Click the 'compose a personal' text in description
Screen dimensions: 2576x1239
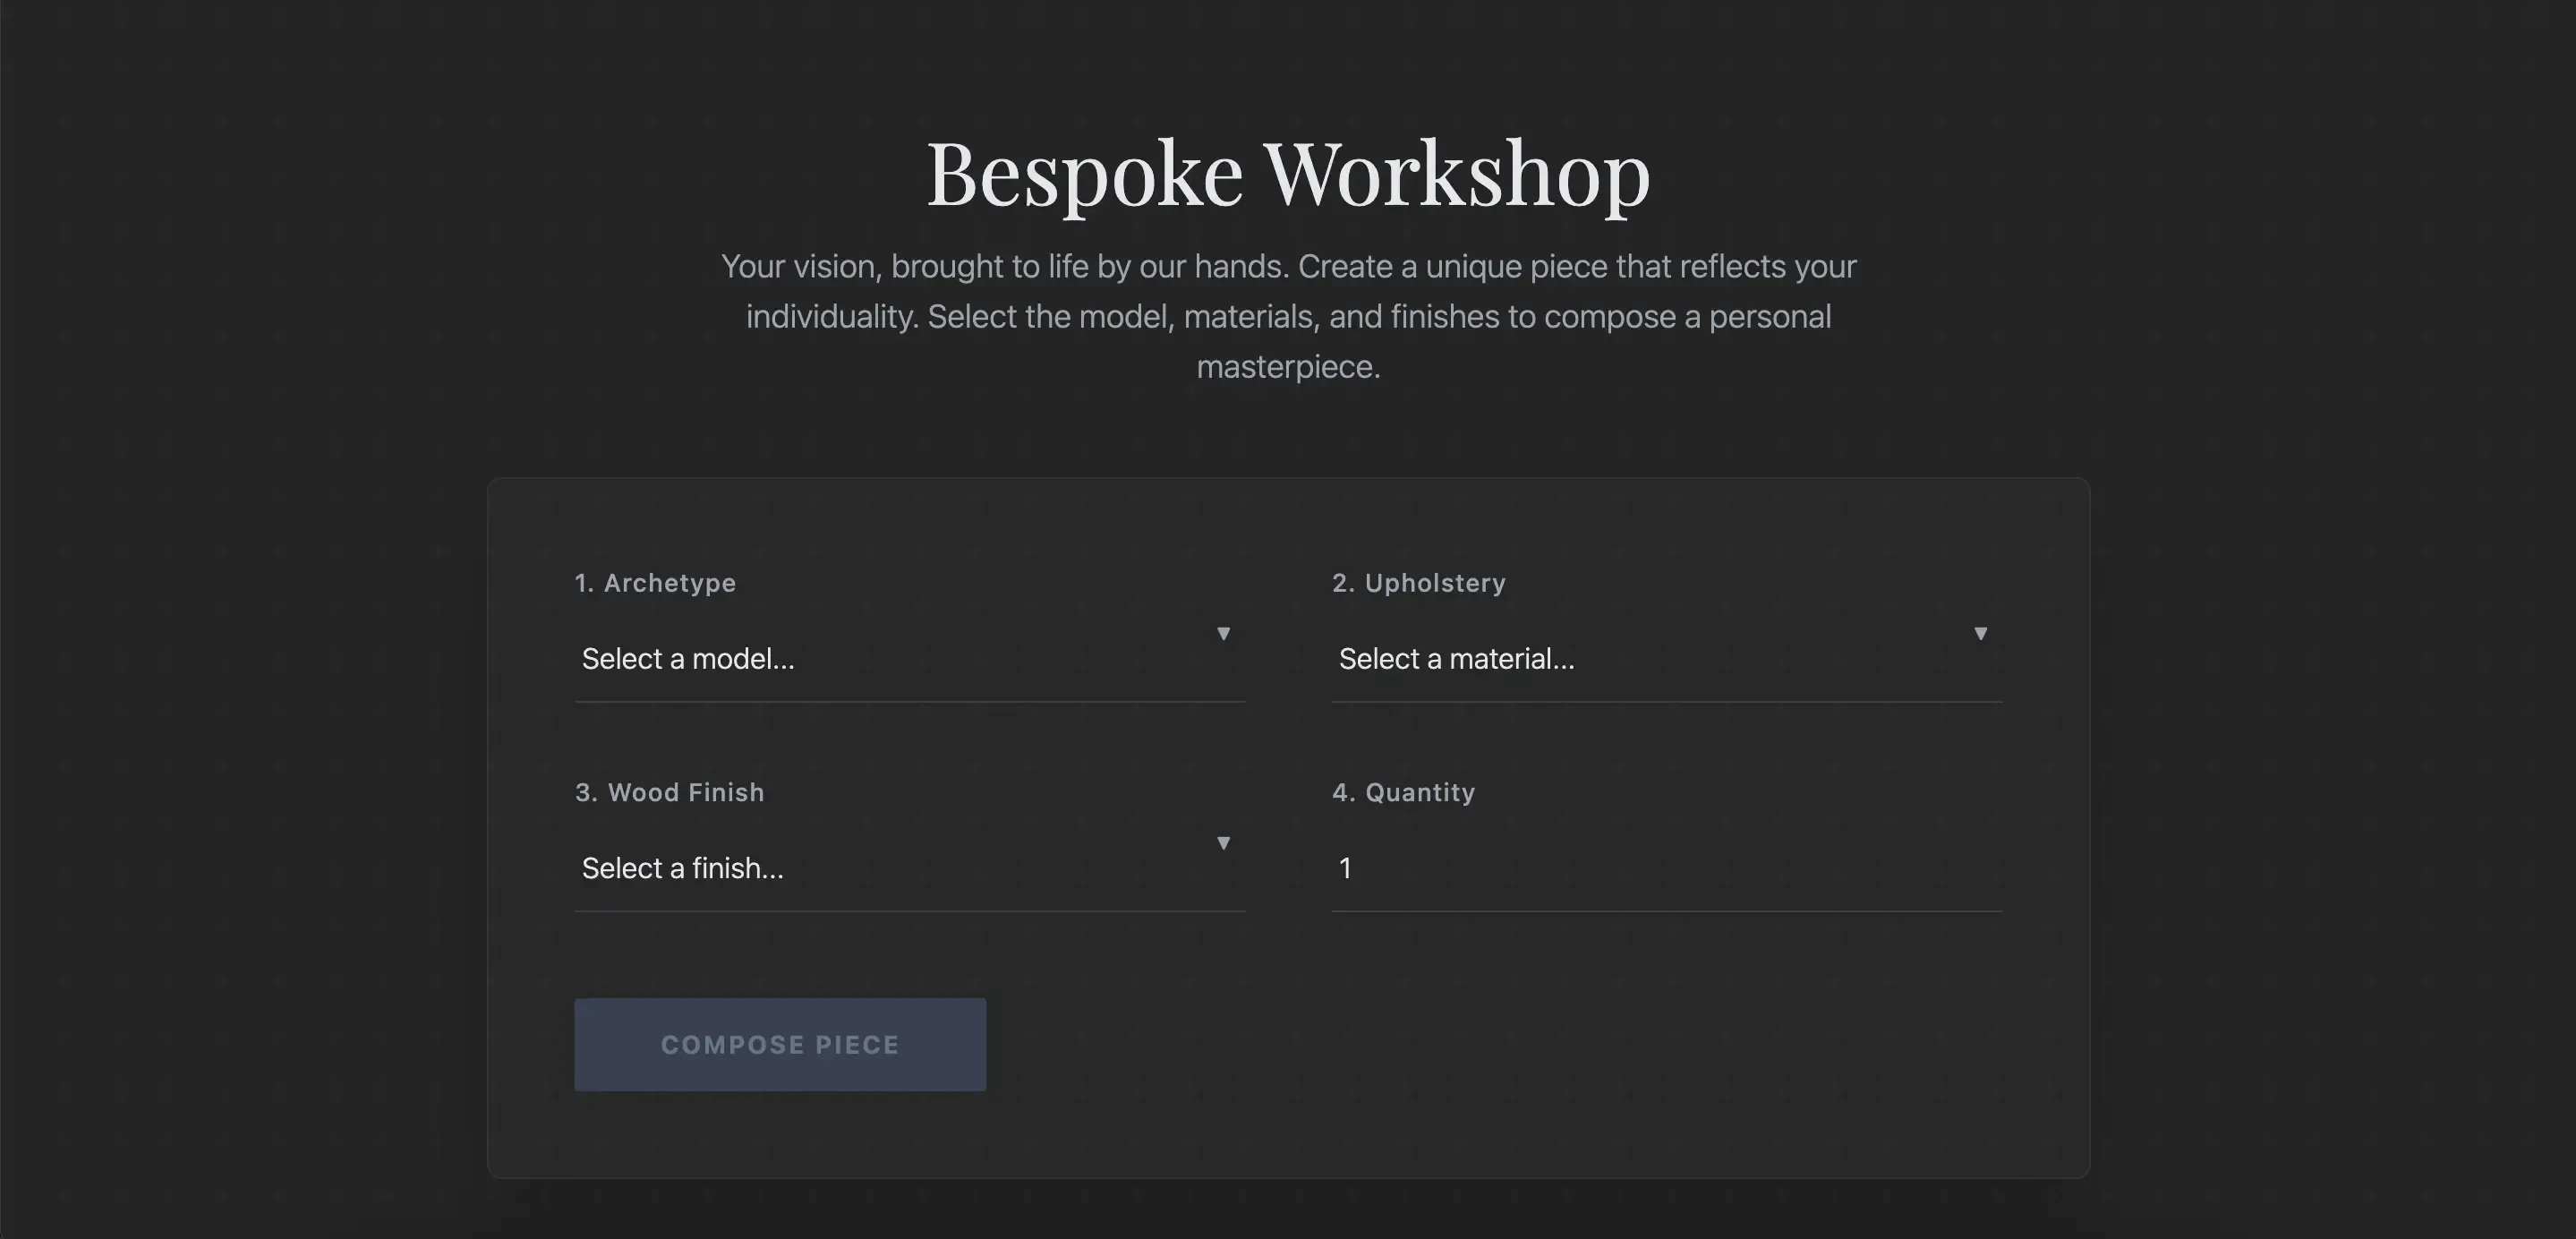coord(1687,317)
